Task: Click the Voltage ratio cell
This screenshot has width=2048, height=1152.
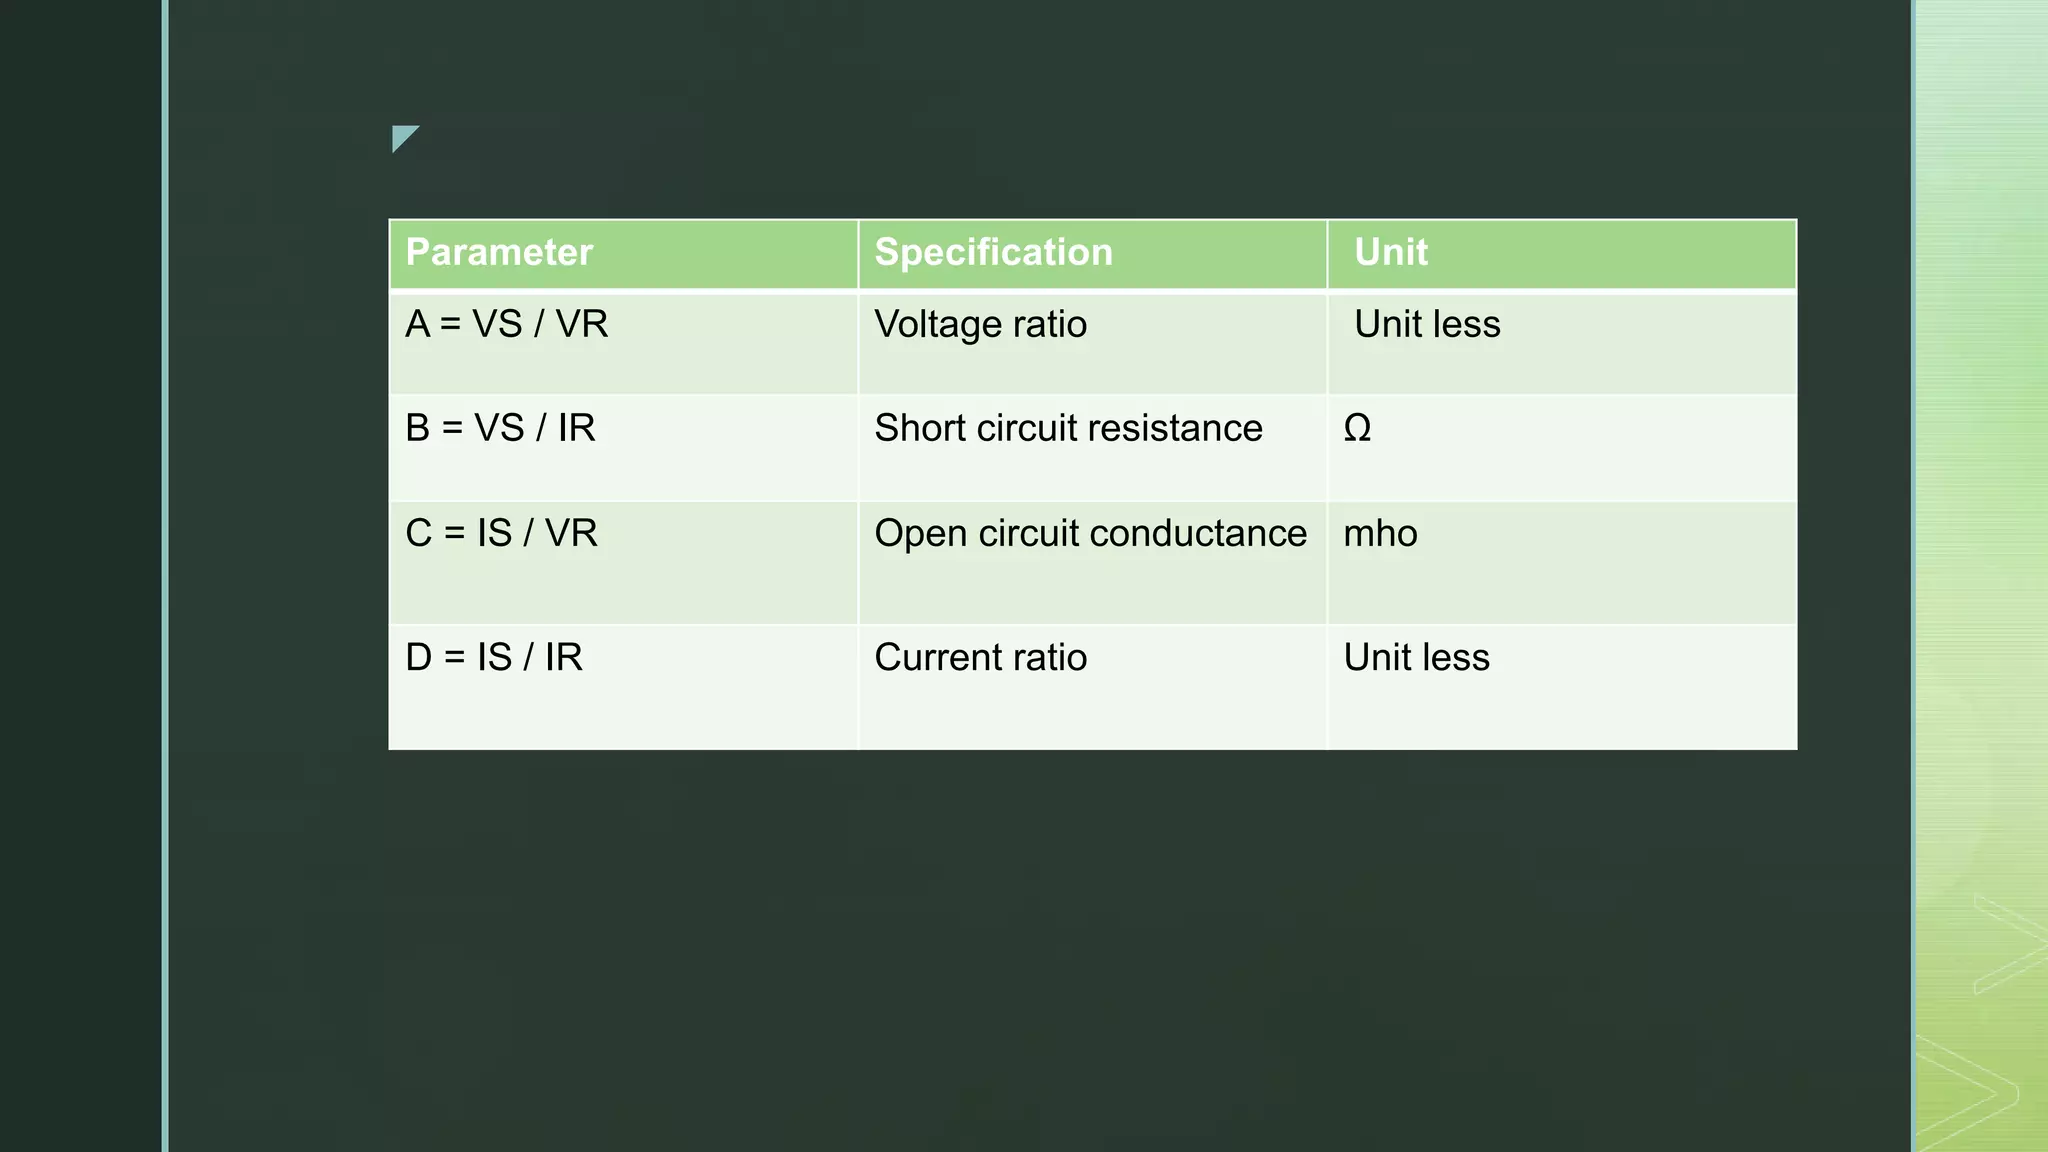Action: pos(980,325)
